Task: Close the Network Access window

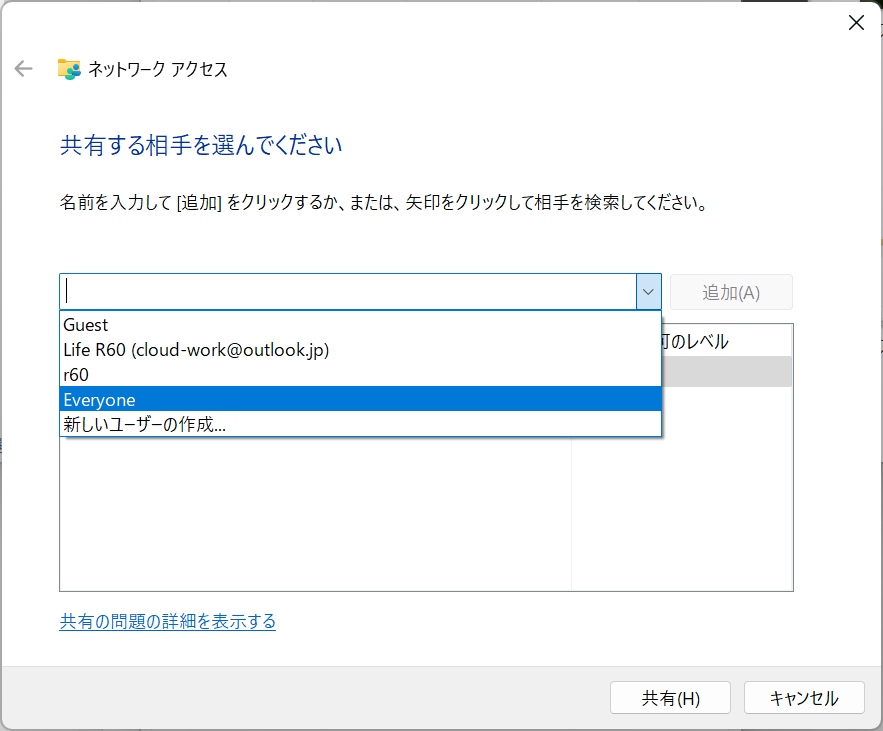Action: point(856,23)
